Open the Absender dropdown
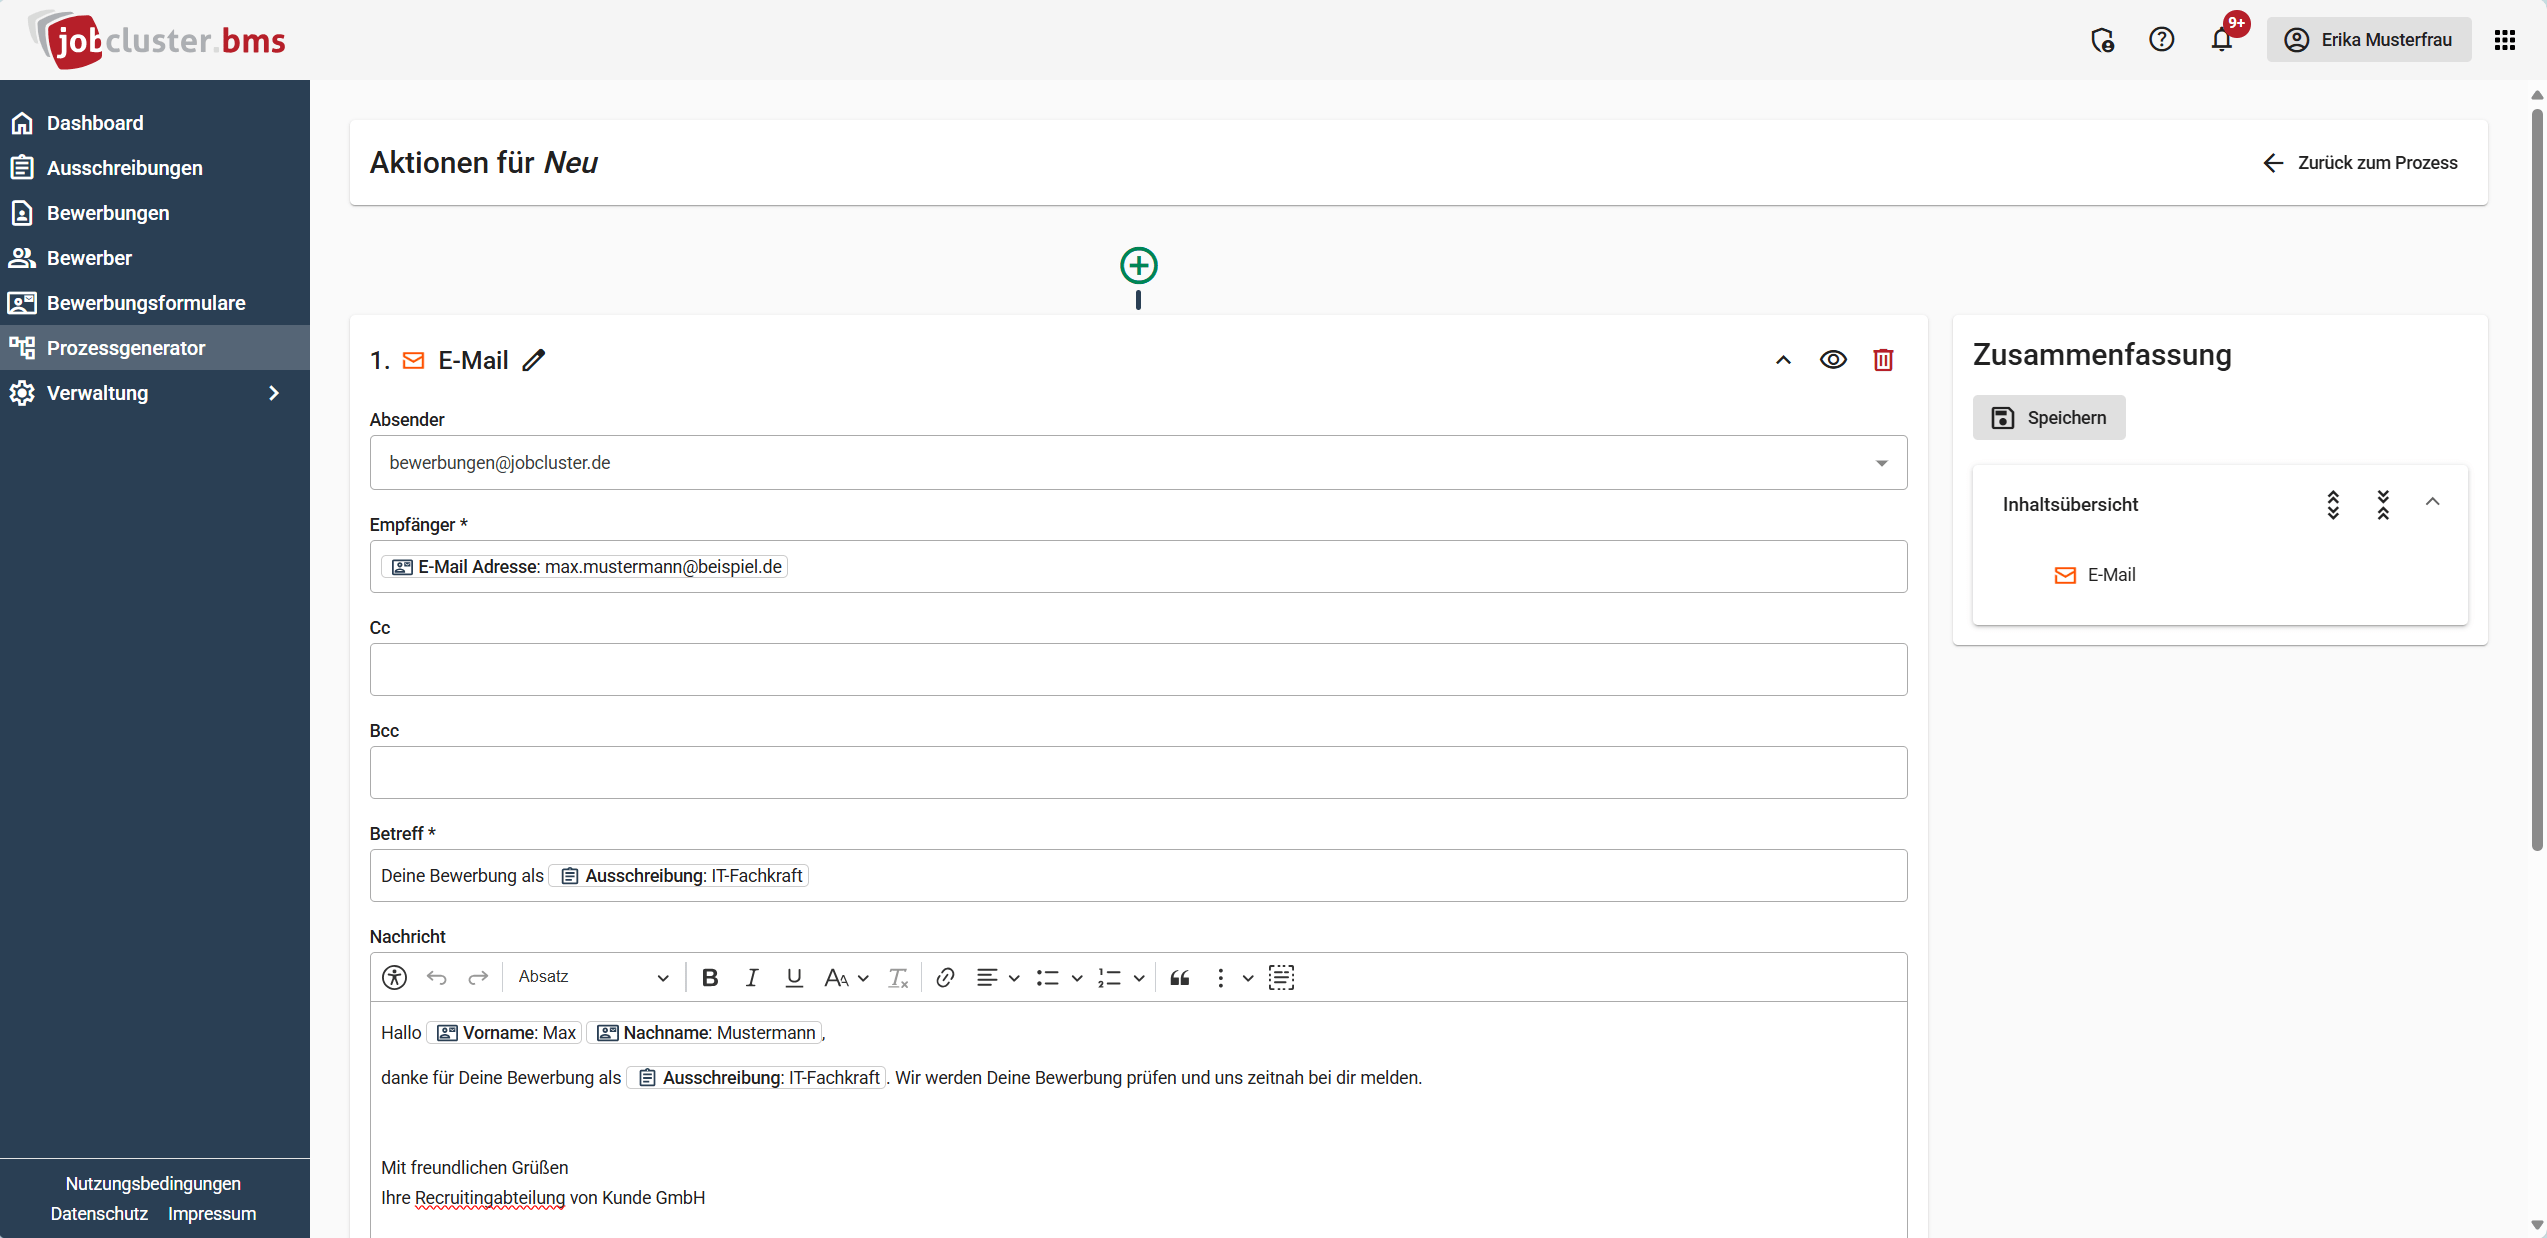 1881,462
